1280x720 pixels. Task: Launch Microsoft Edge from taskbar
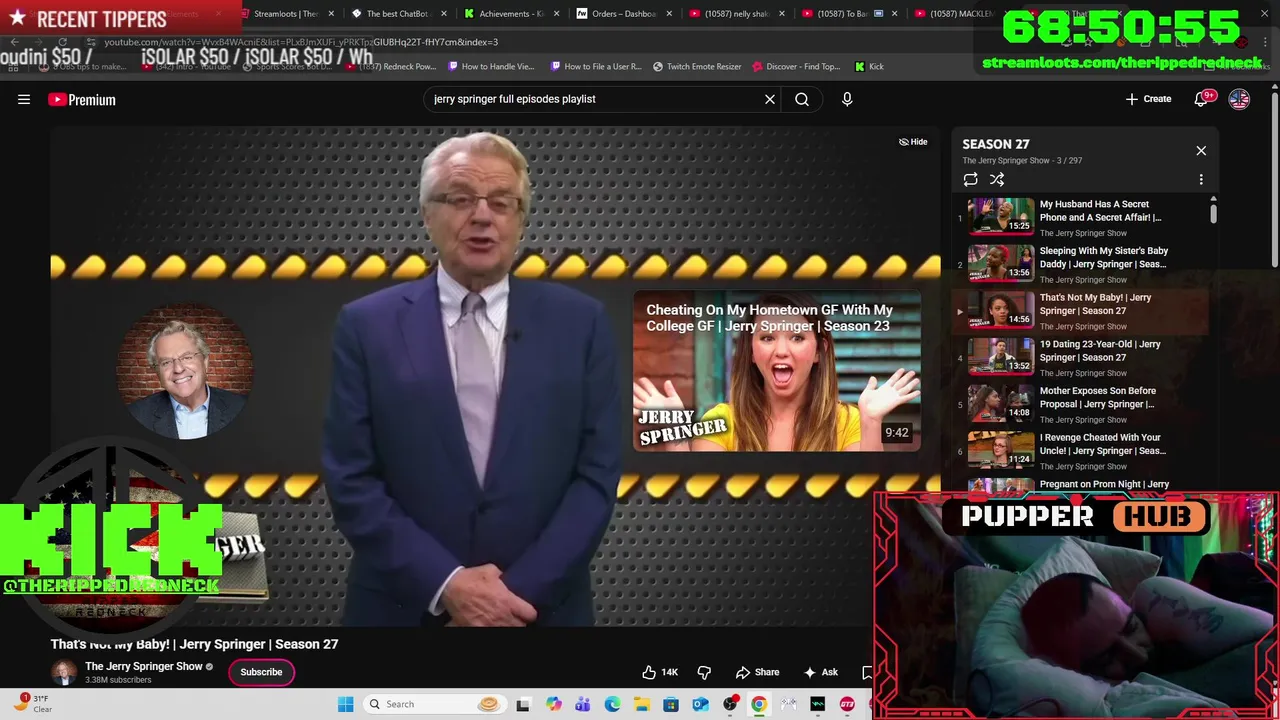[612, 704]
